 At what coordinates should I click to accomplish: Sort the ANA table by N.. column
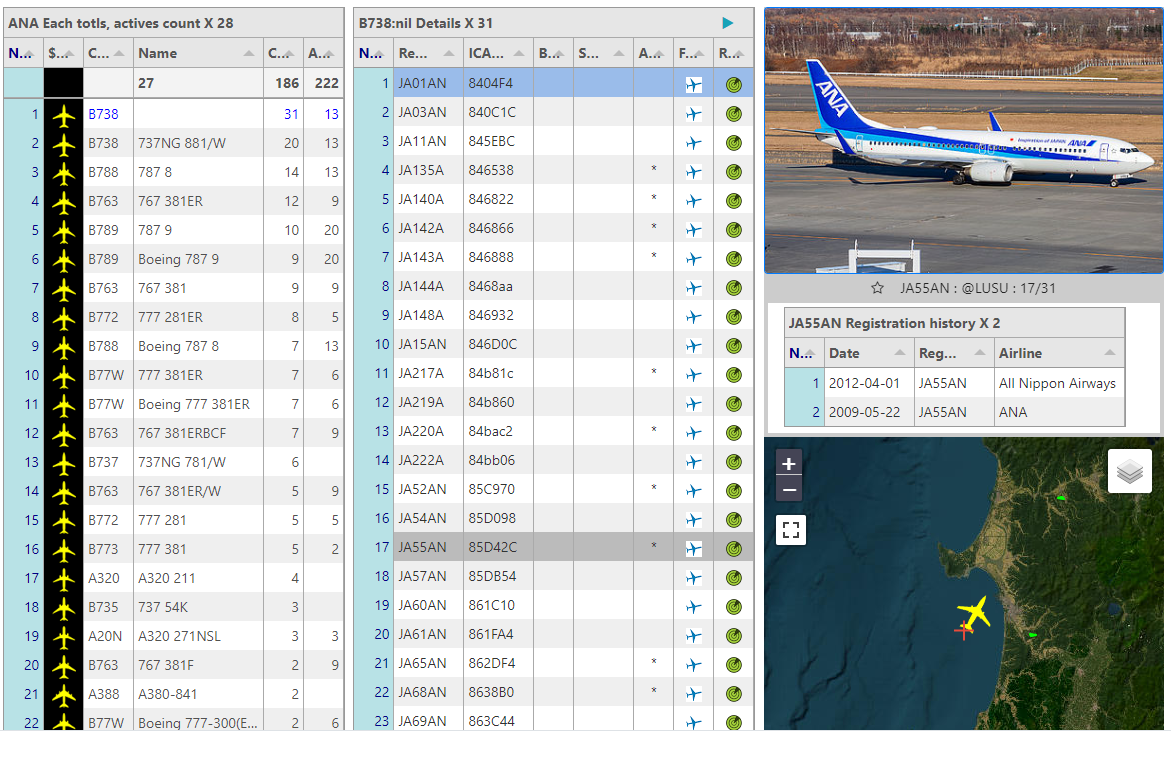coord(23,53)
